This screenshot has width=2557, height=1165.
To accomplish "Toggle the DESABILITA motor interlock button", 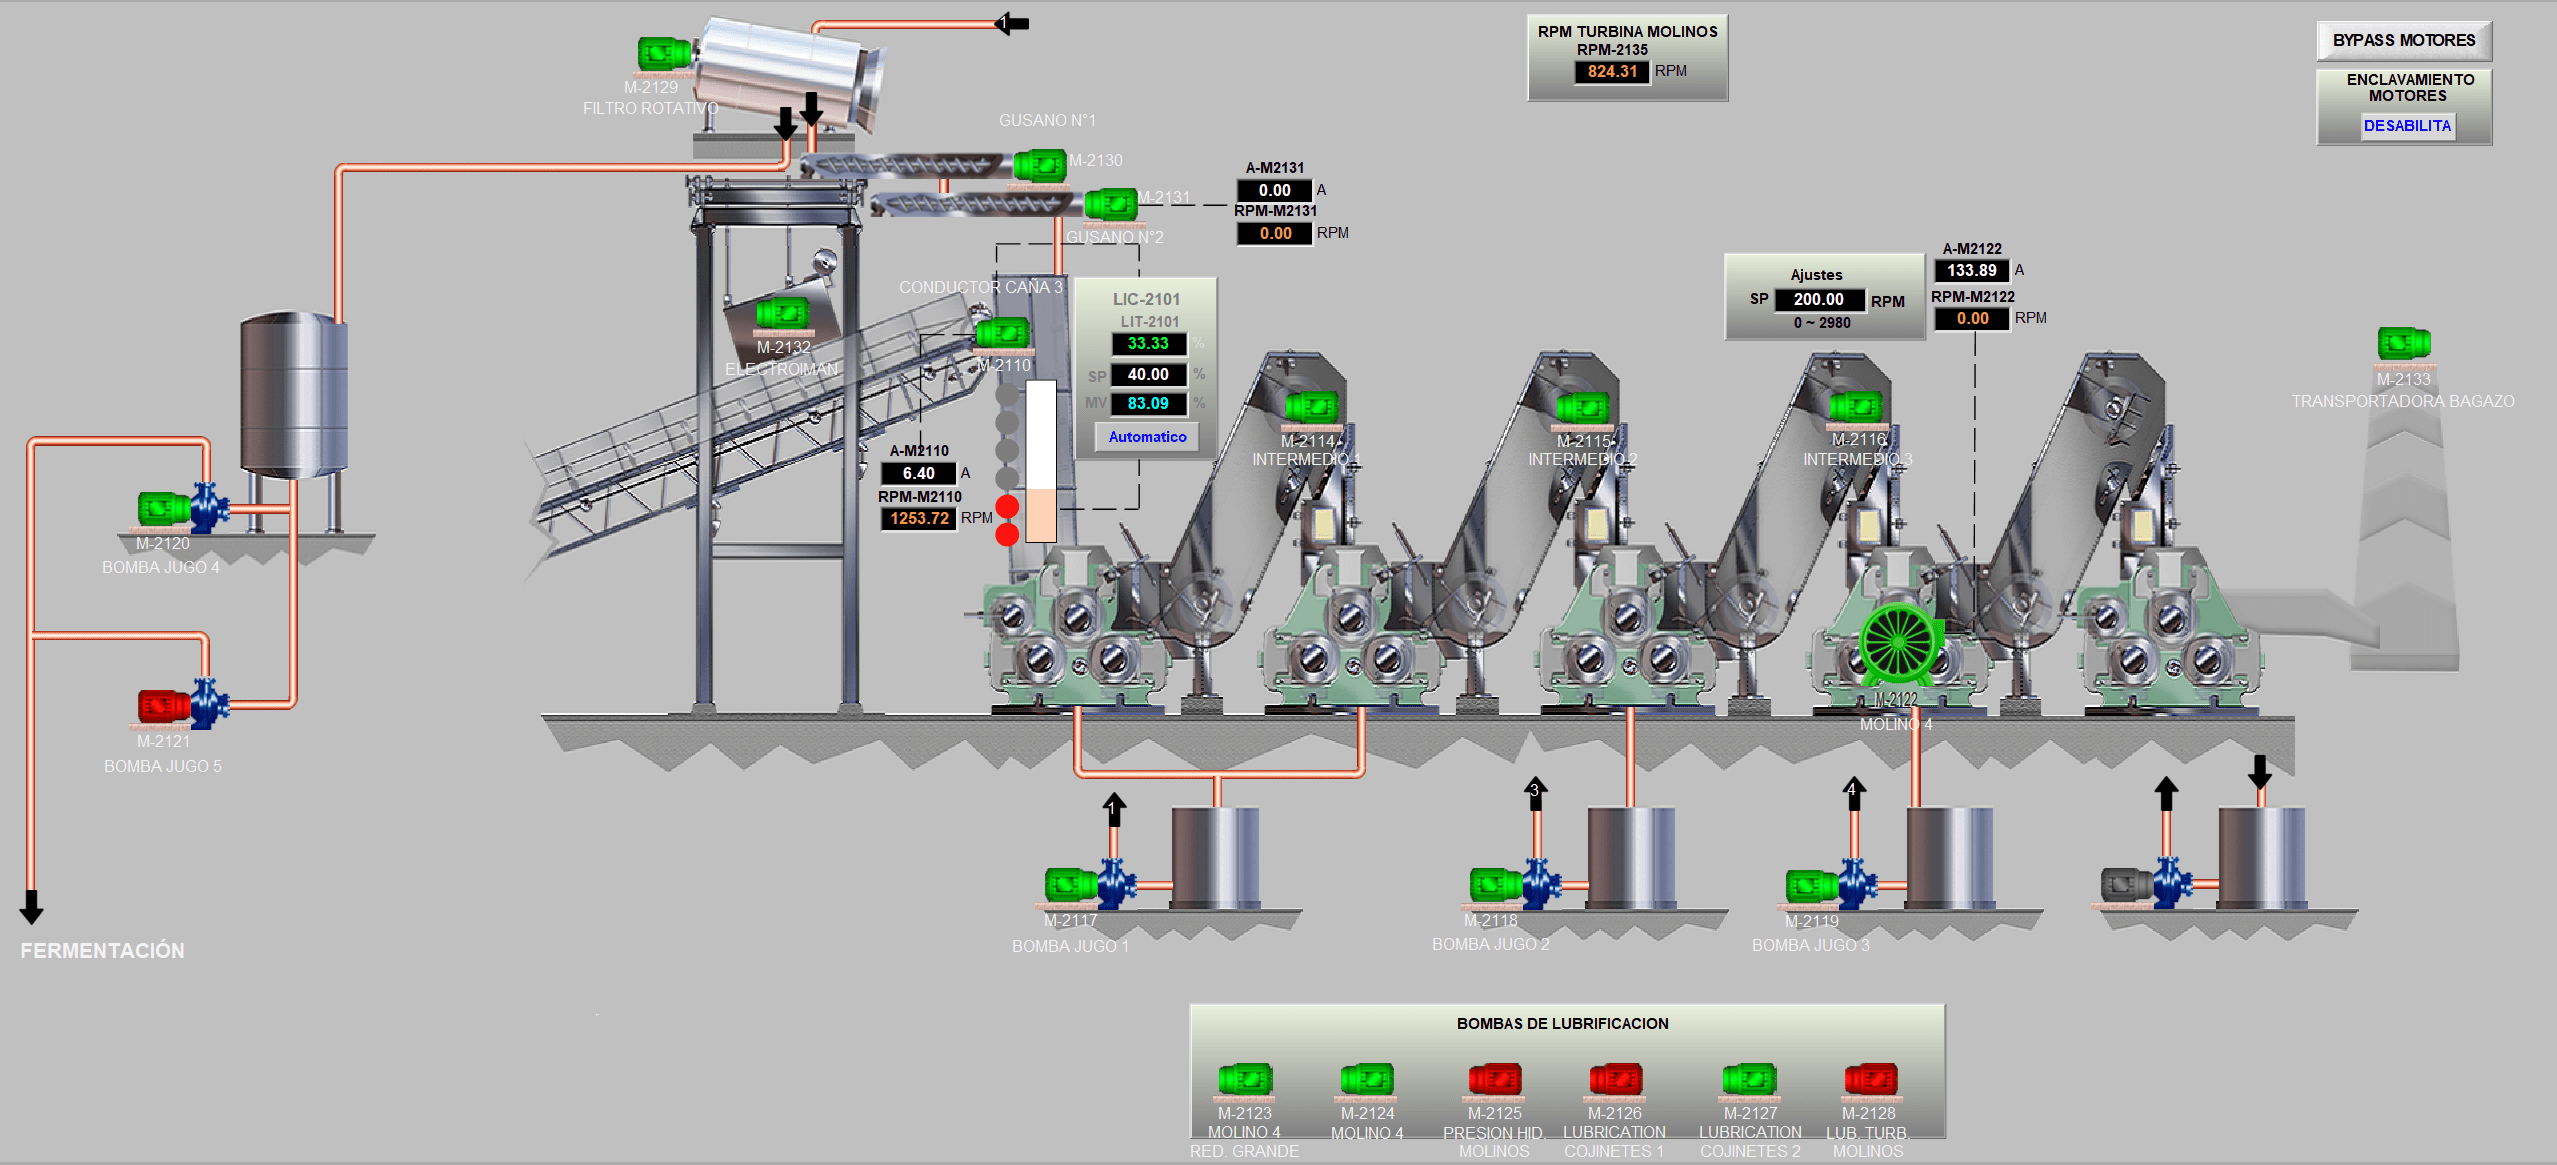I will click(x=2407, y=126).
